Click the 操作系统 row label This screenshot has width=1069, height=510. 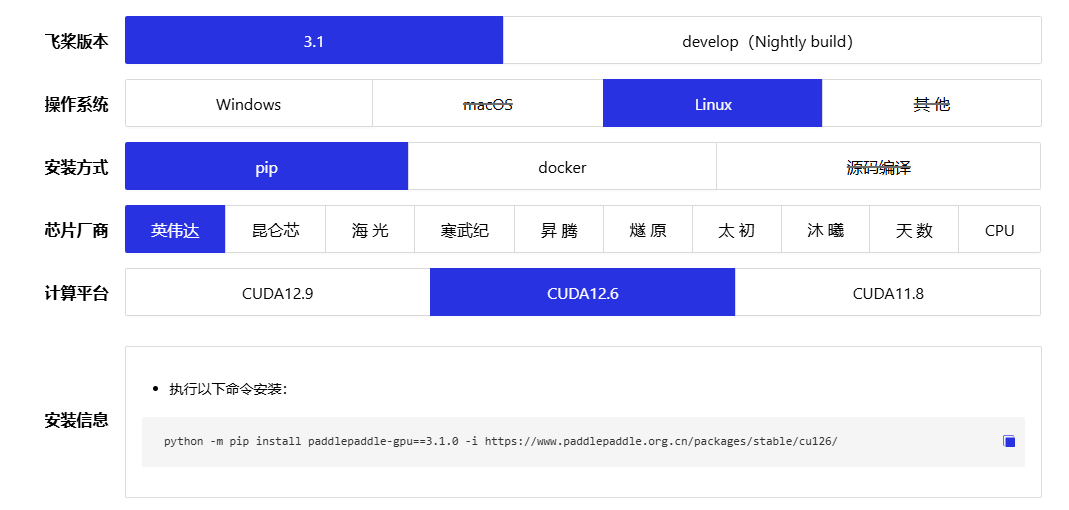pos(76,104)
